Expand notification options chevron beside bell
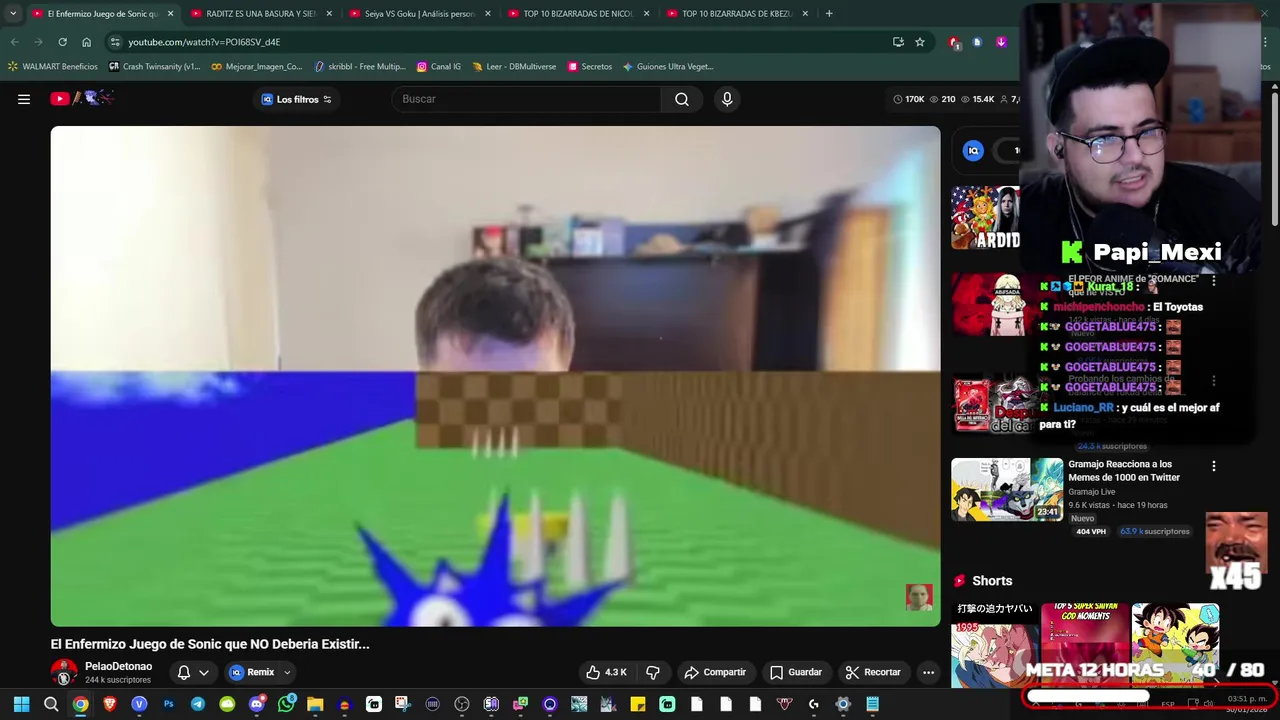The width and height of the screenshot is (1280, 720). (x=204, y=672)
